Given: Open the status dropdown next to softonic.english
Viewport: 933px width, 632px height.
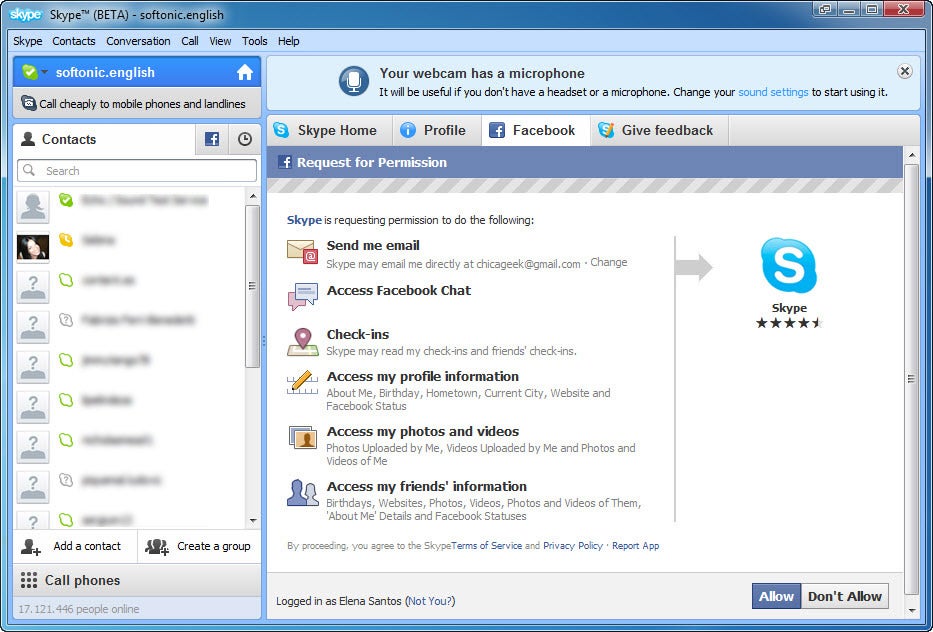Looking at the screenshot, I should click(45, 71).
